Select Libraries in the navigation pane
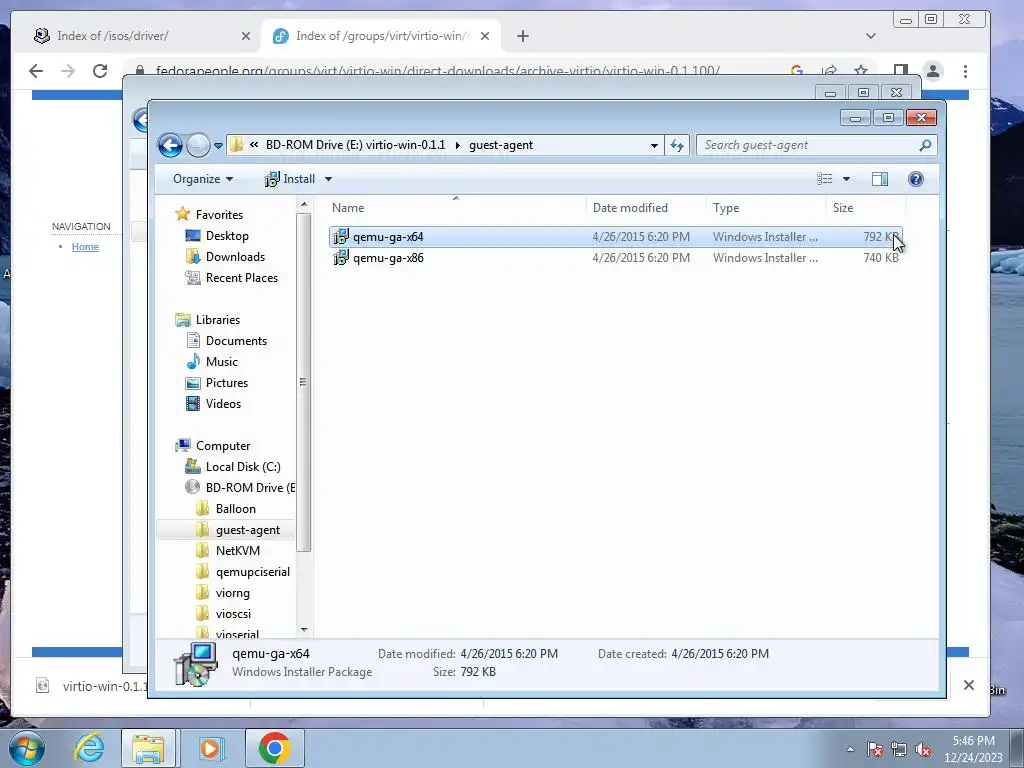The image size is (1024, 768). coord(217,320)
